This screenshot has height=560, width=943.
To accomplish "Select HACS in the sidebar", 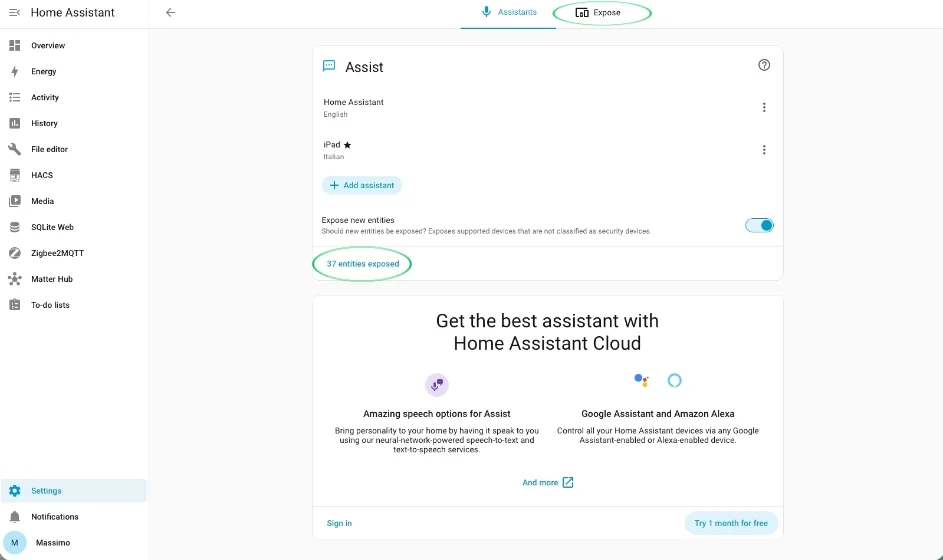I will (73, 175).
